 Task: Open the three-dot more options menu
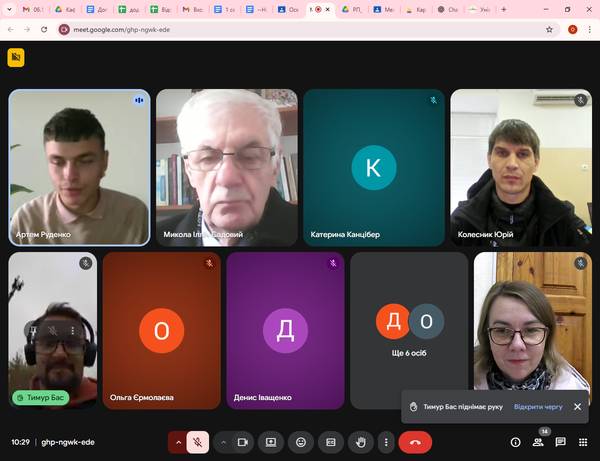(x=386, y=442)
